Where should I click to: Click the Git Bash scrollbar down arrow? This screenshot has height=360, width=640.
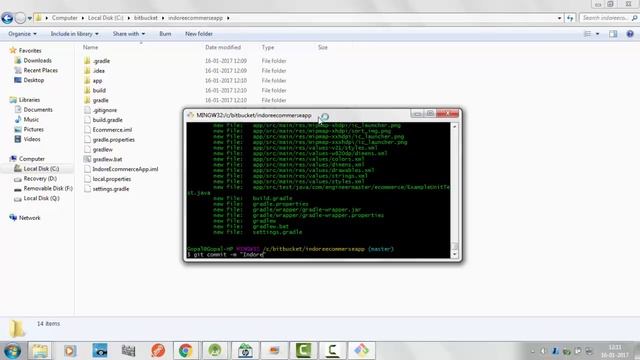coord(454,254)
